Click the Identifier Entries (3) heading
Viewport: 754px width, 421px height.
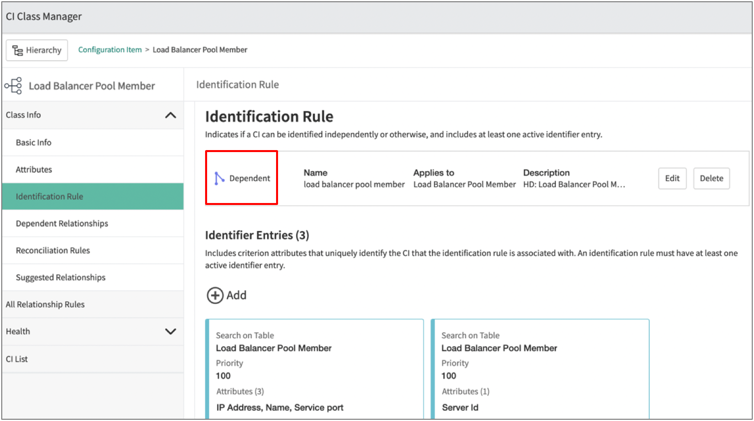point(257,235)
